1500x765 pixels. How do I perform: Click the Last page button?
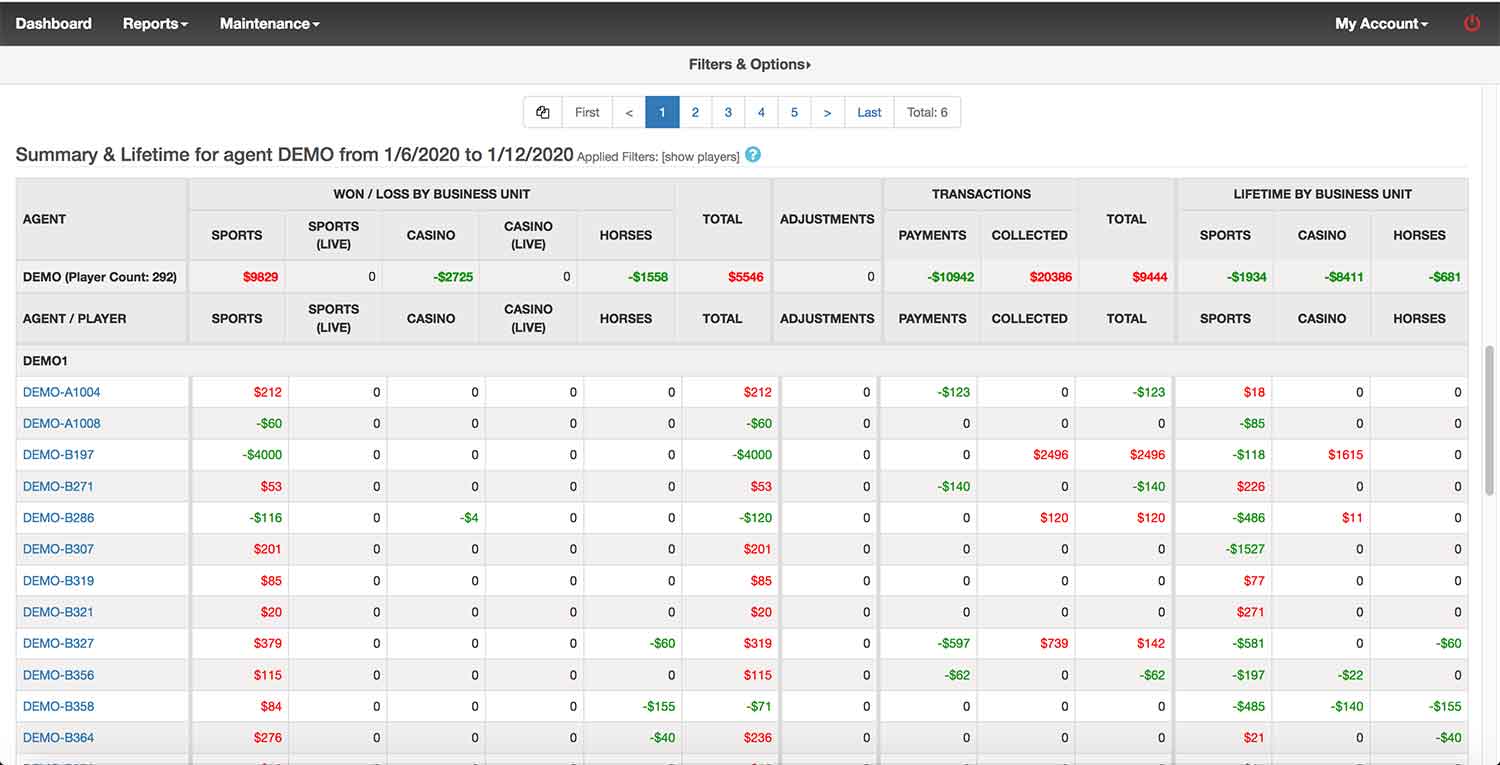click(869, 112)
